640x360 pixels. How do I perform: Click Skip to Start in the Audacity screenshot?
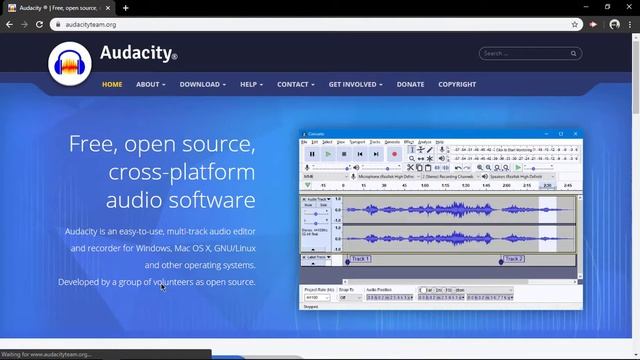[360, 154]
